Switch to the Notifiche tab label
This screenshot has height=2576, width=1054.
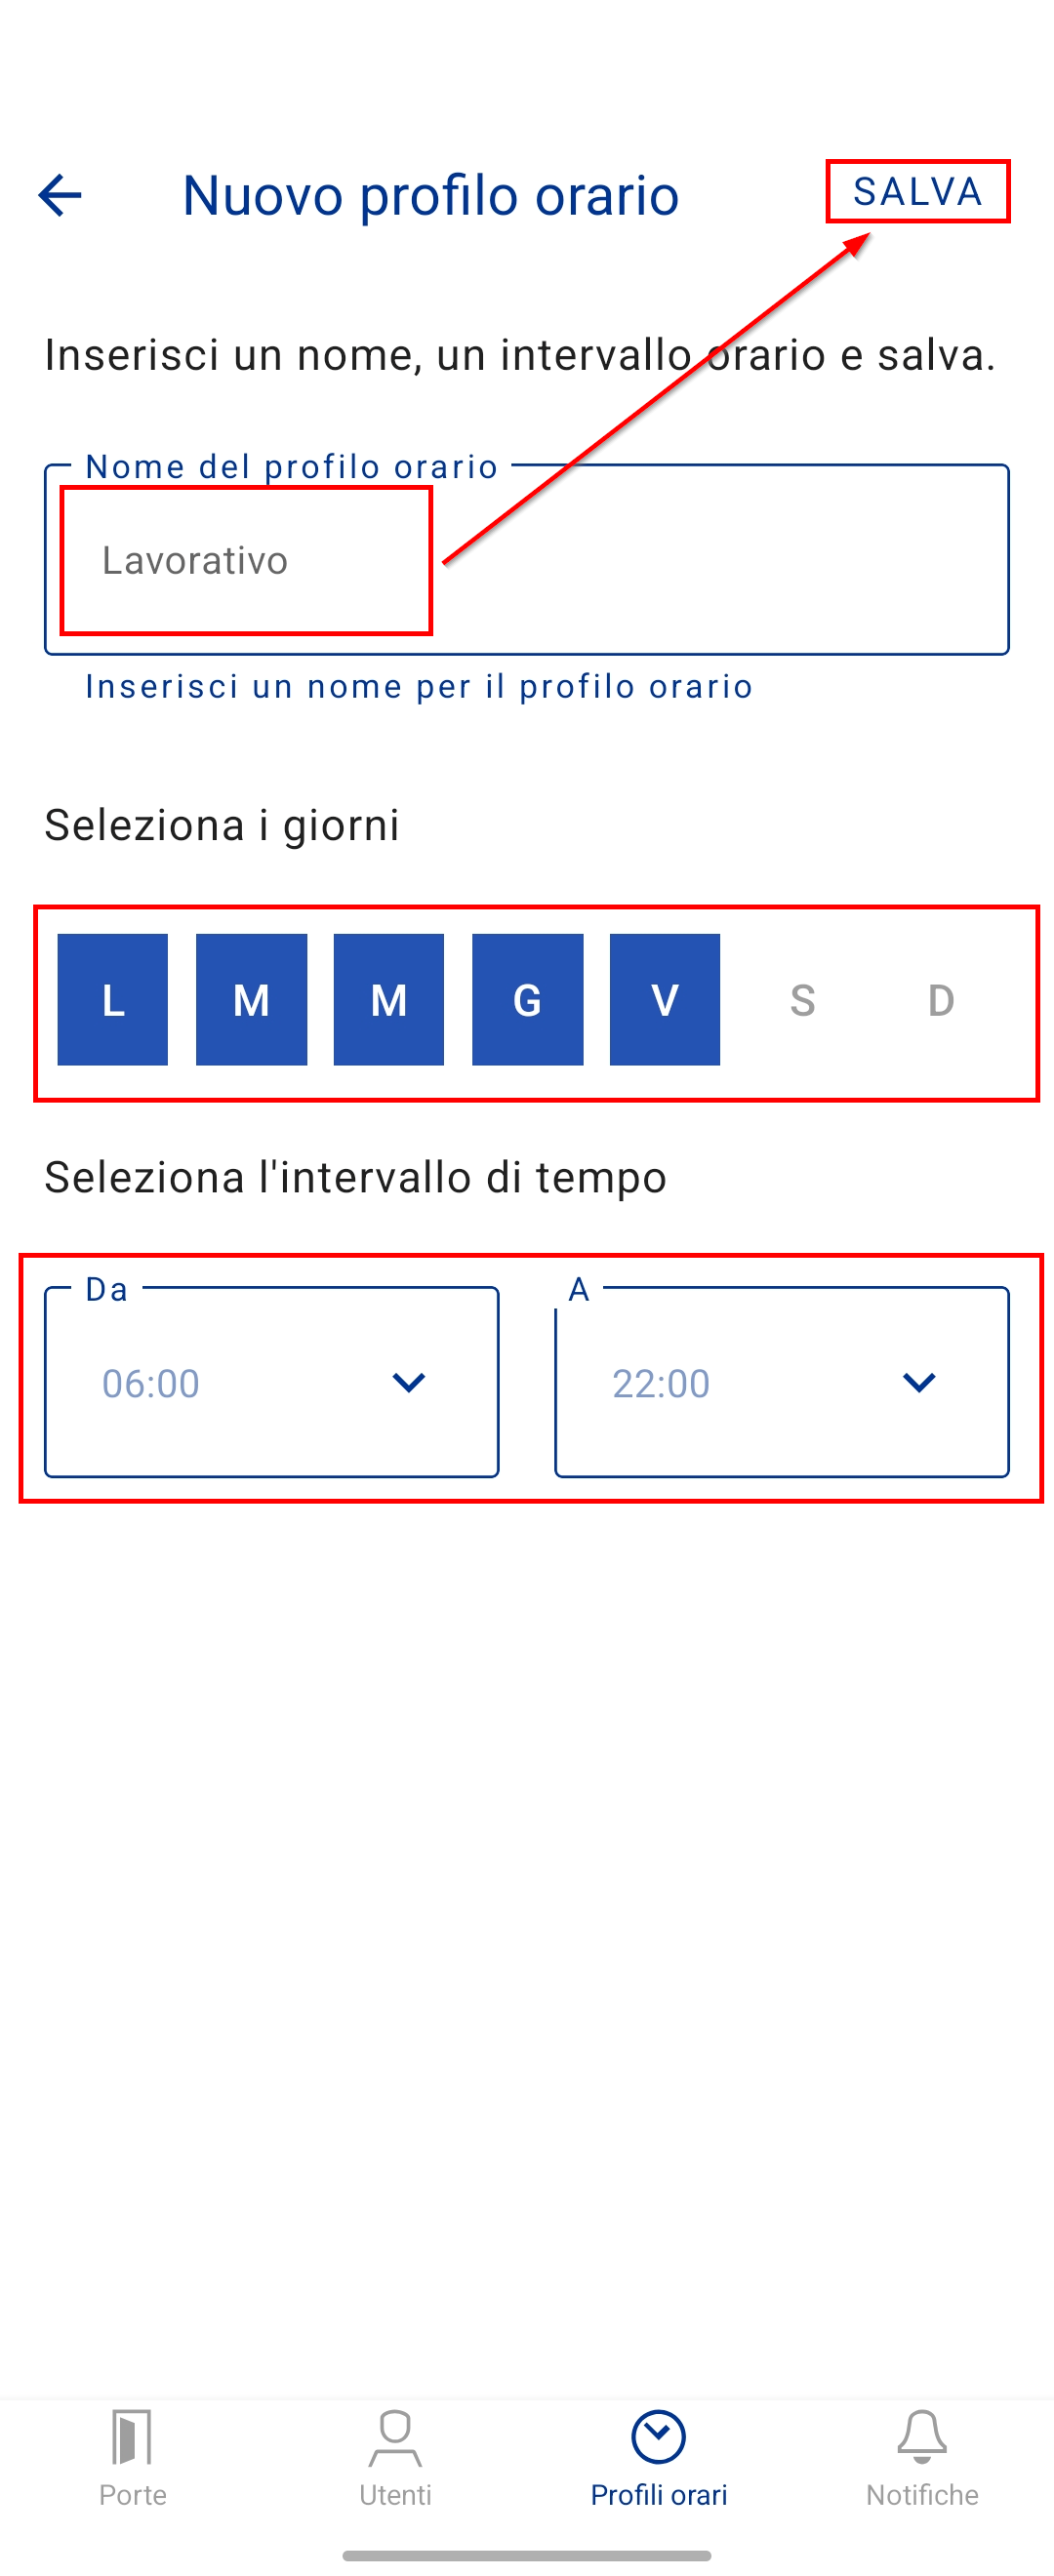tap(921, 2495)
